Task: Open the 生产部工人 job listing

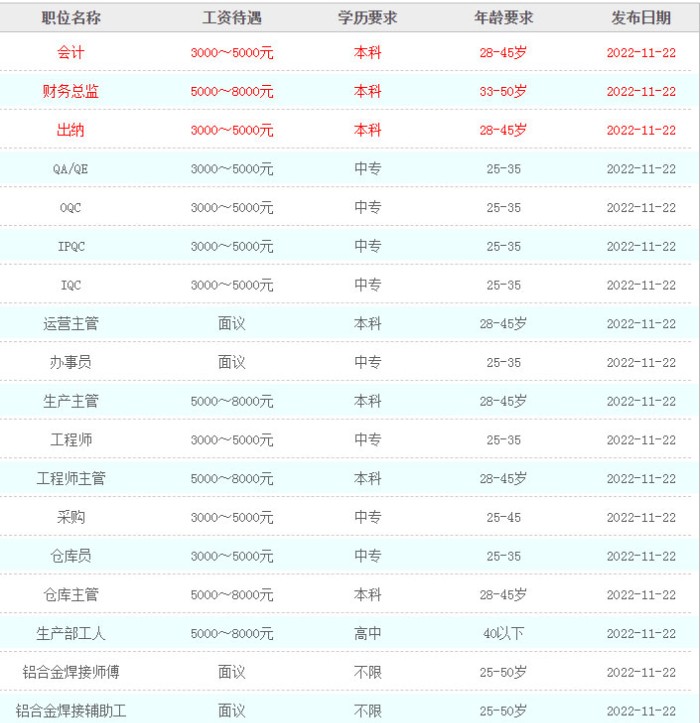Action: click(x=71, y=633)
